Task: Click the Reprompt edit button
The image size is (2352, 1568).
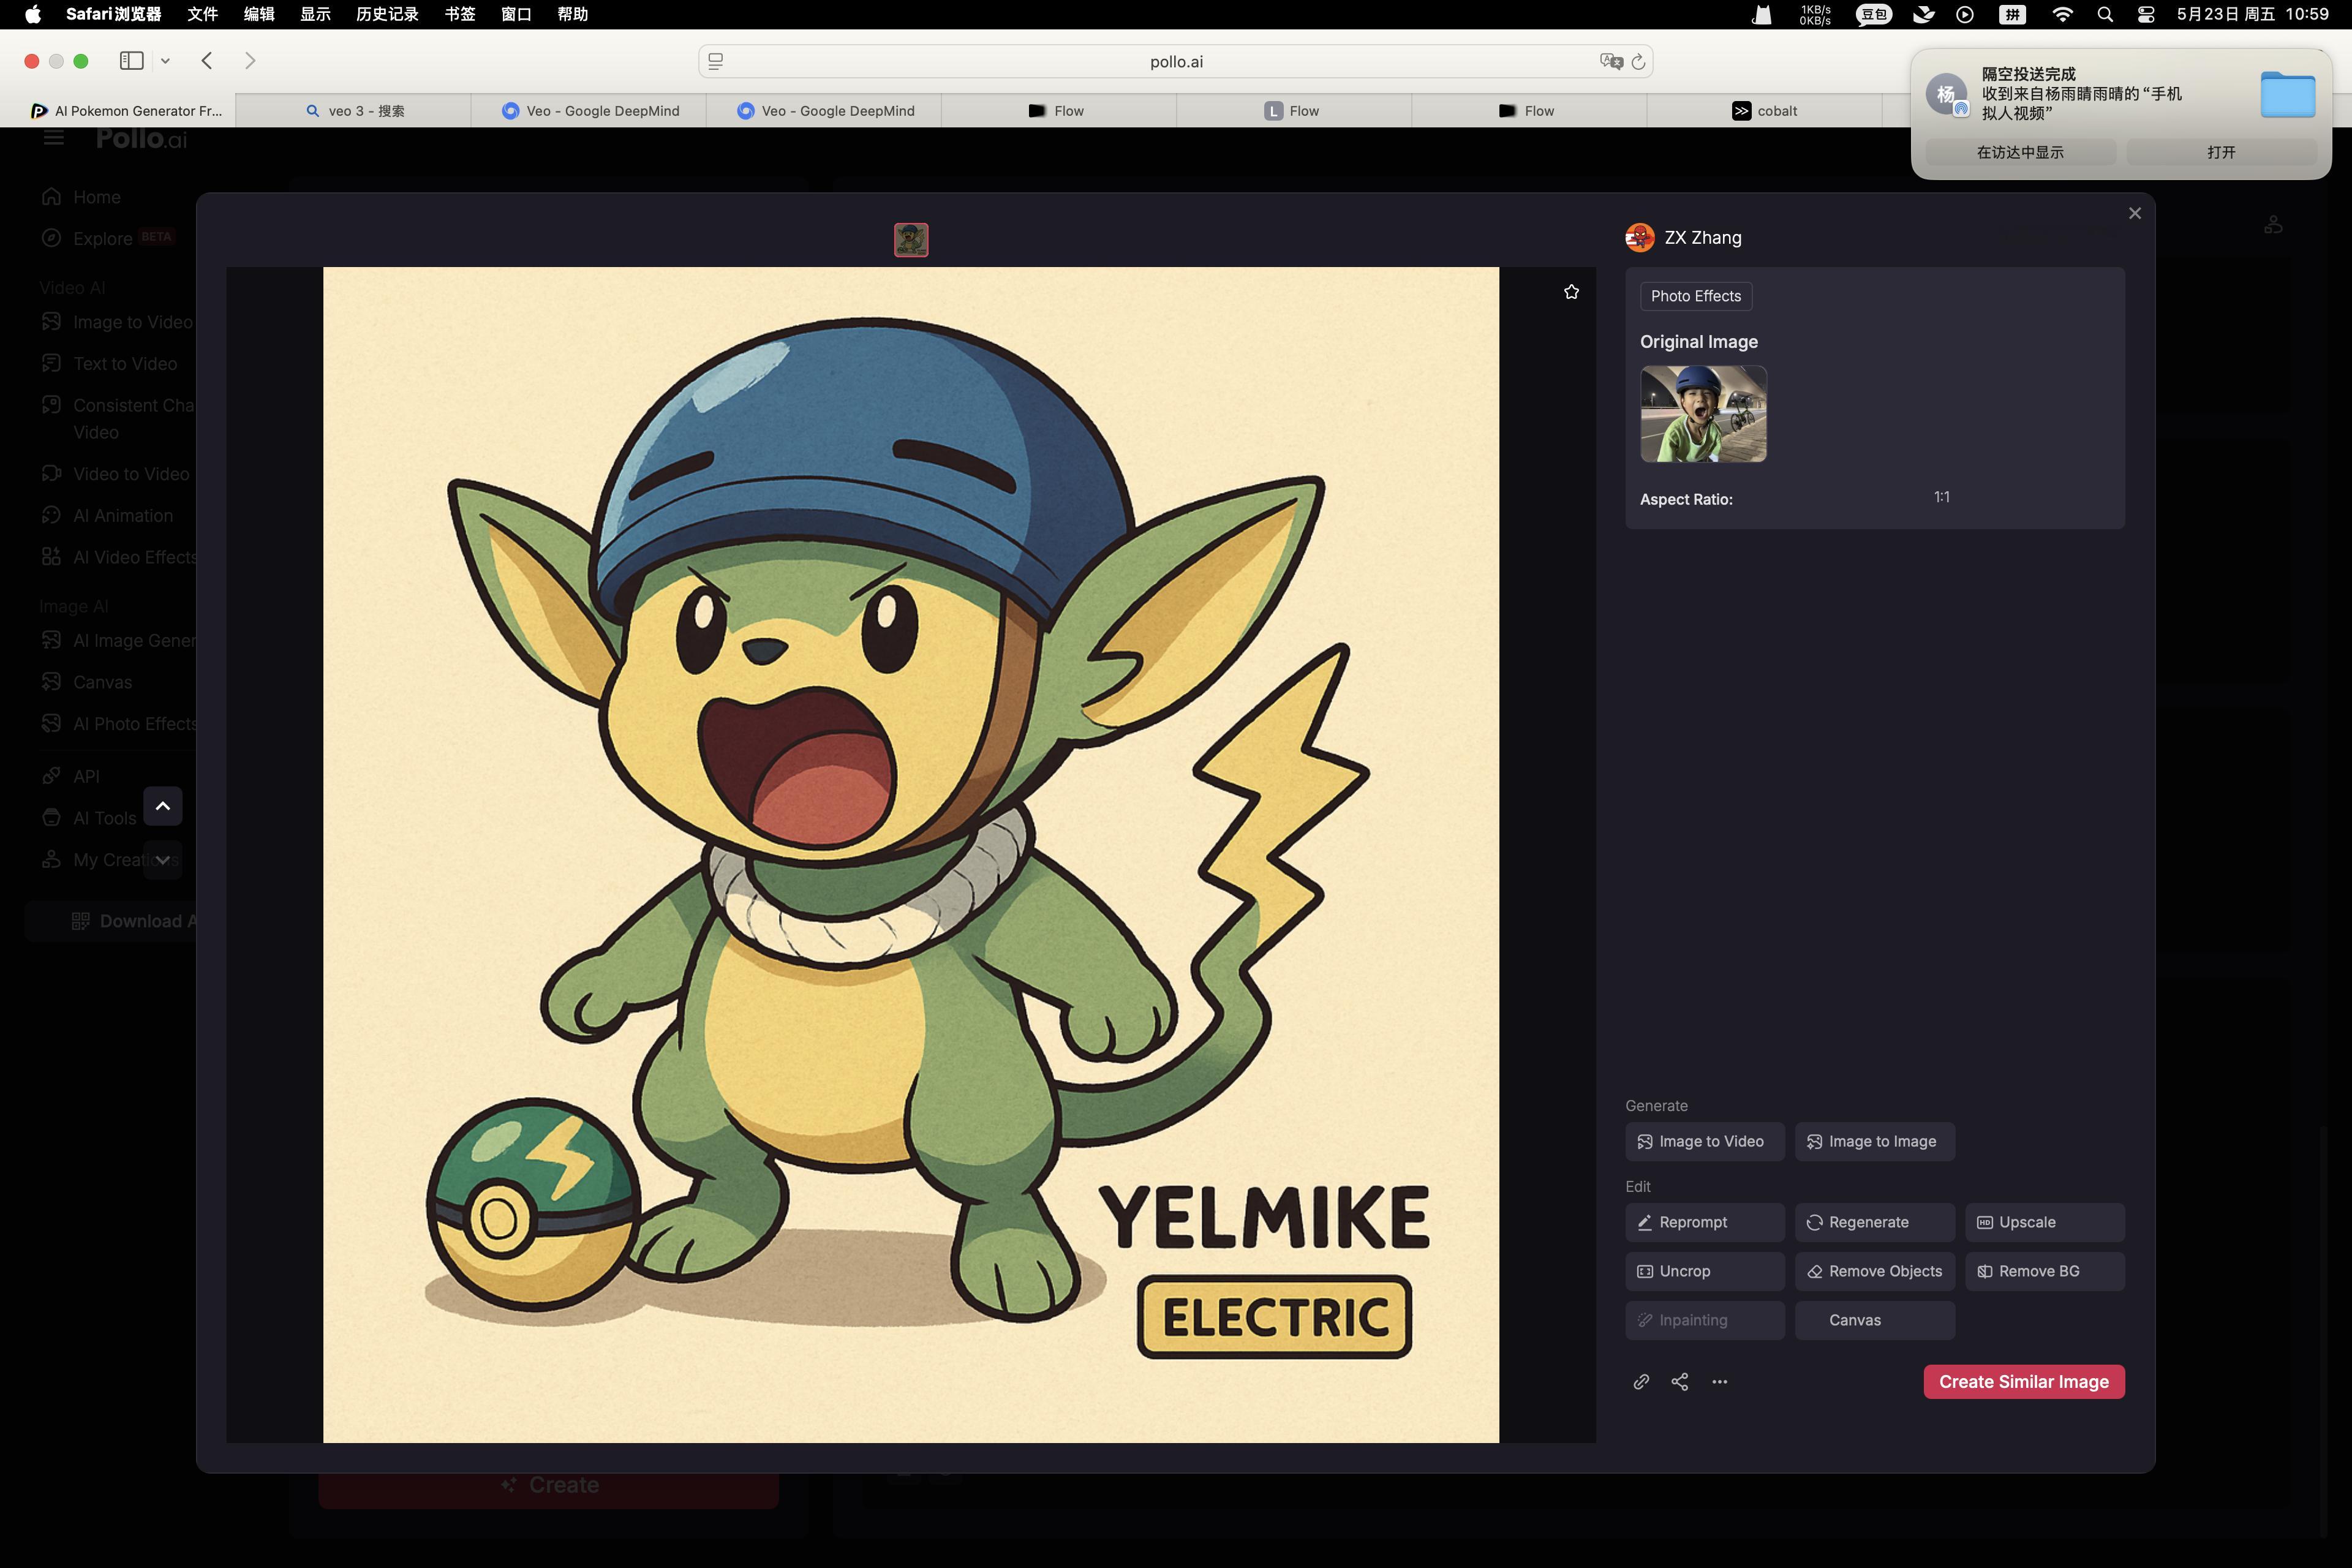Action: 1705,1222
